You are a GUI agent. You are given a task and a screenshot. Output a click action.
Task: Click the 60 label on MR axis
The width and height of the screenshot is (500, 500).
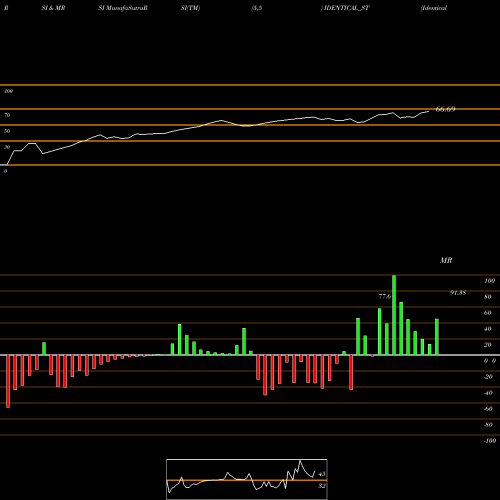pos(488,313)
